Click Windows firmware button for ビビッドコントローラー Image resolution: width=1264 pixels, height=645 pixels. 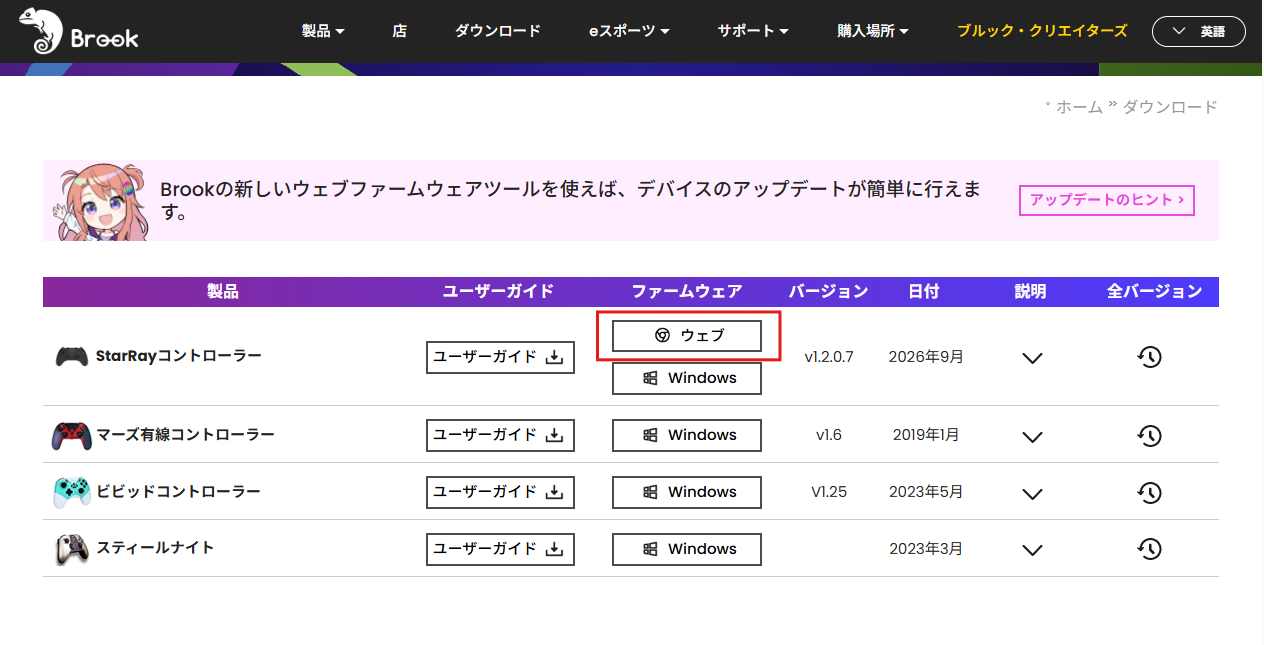[687, 492]
